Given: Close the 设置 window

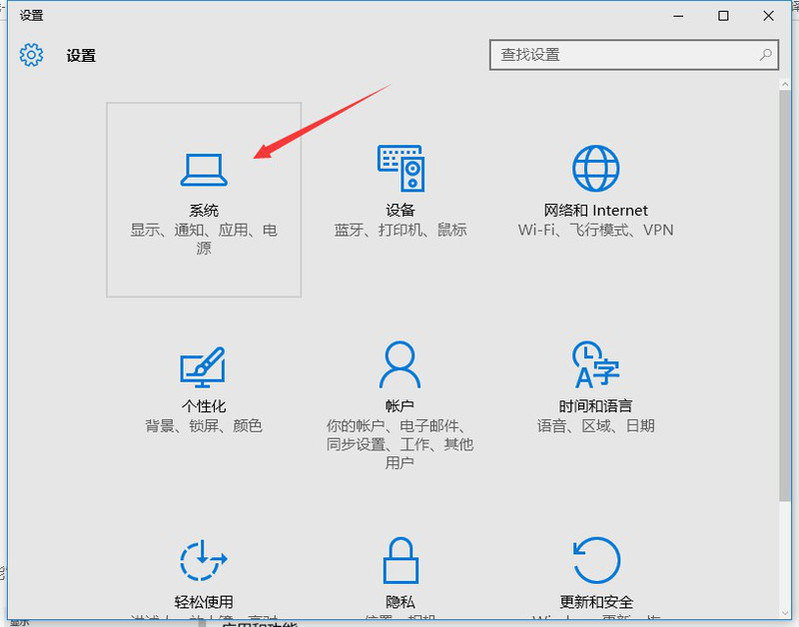Looking at the screenshot, I should (768, 16).
